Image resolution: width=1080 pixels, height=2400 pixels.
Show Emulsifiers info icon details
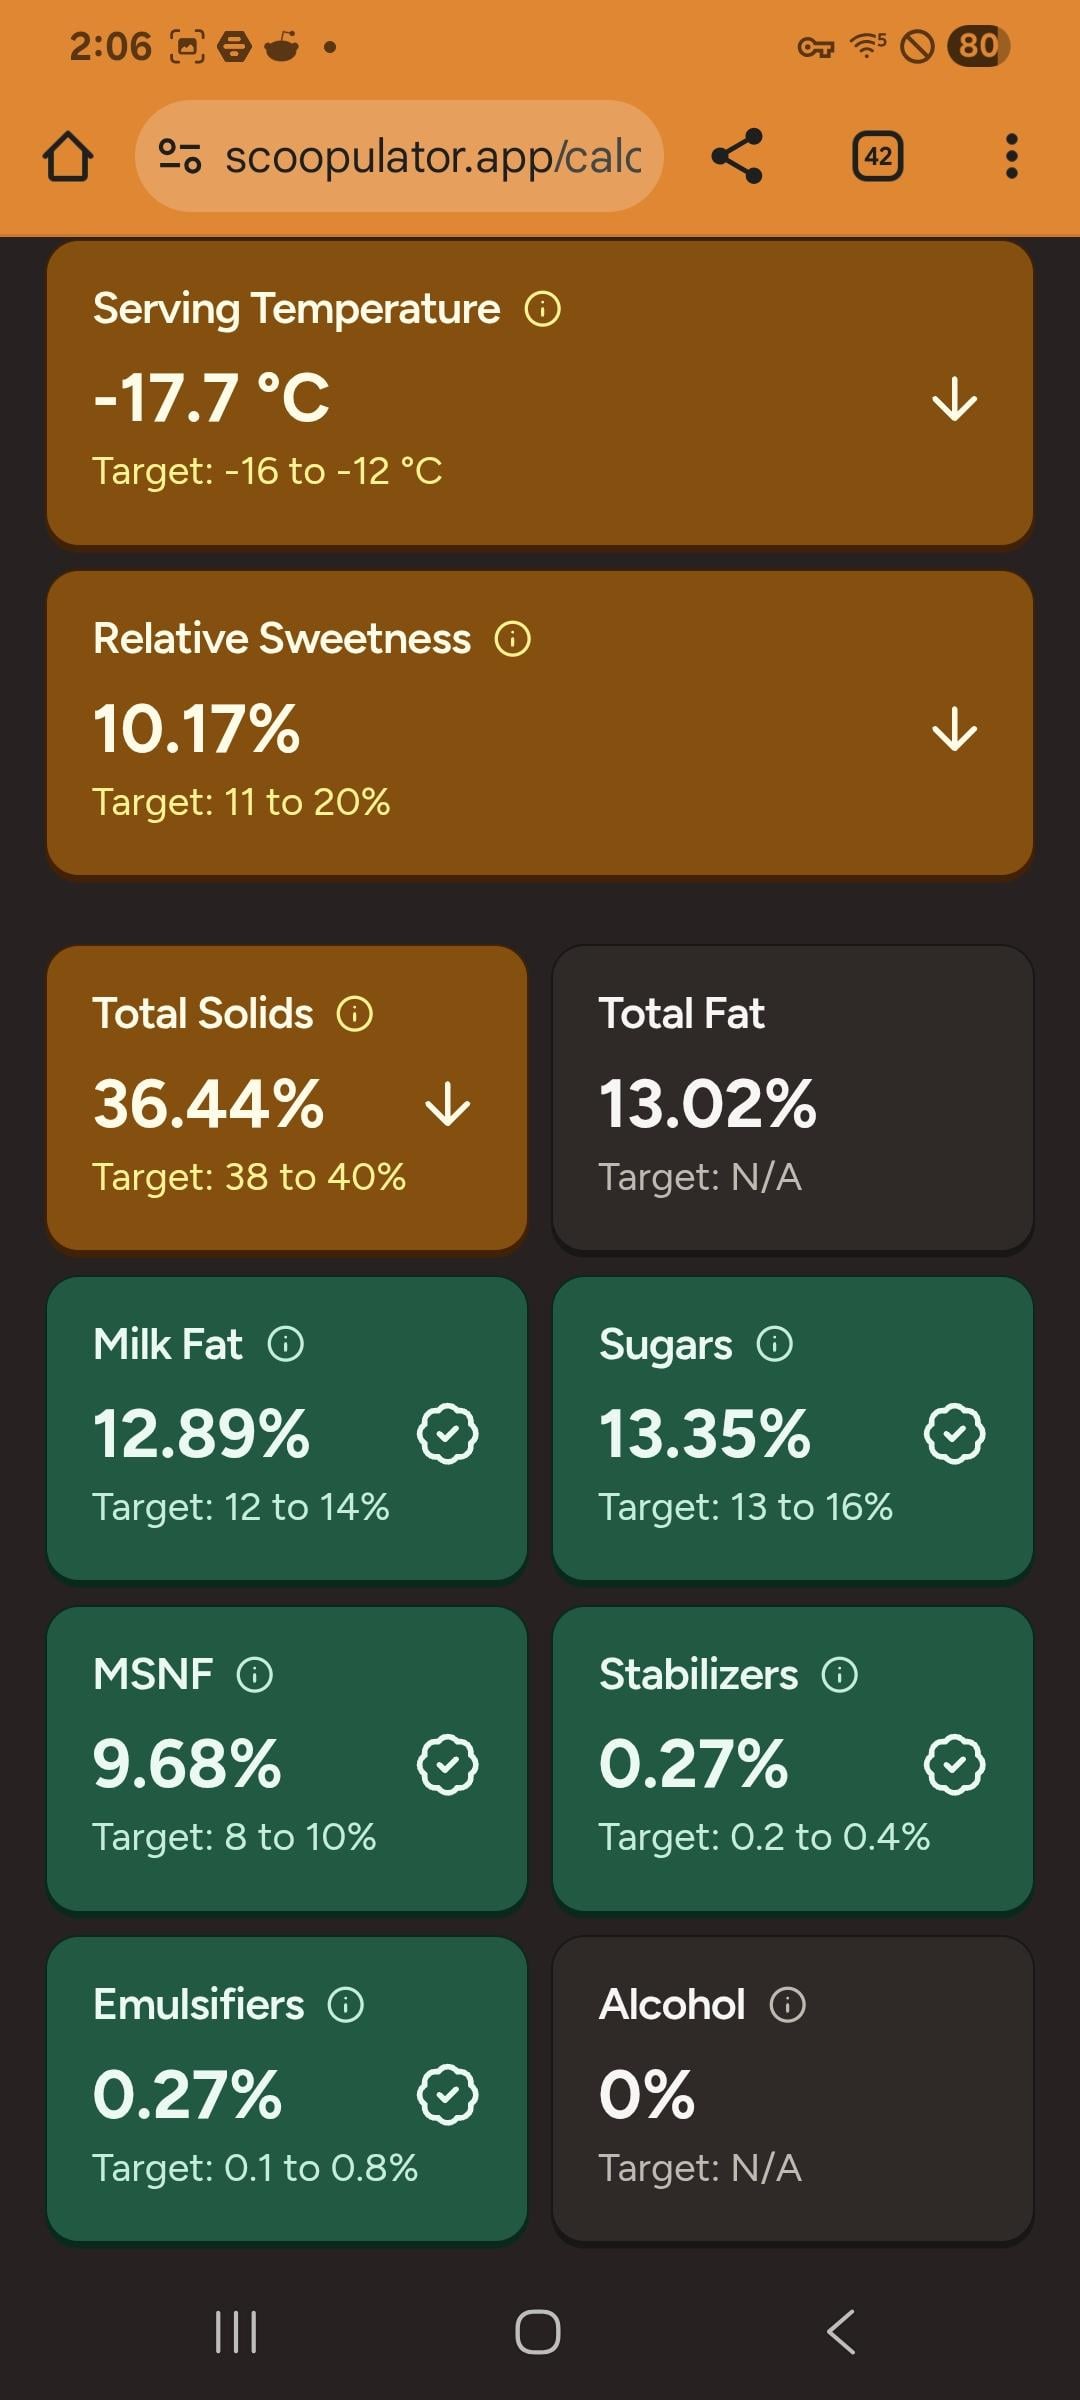(x=346, y=2005)
